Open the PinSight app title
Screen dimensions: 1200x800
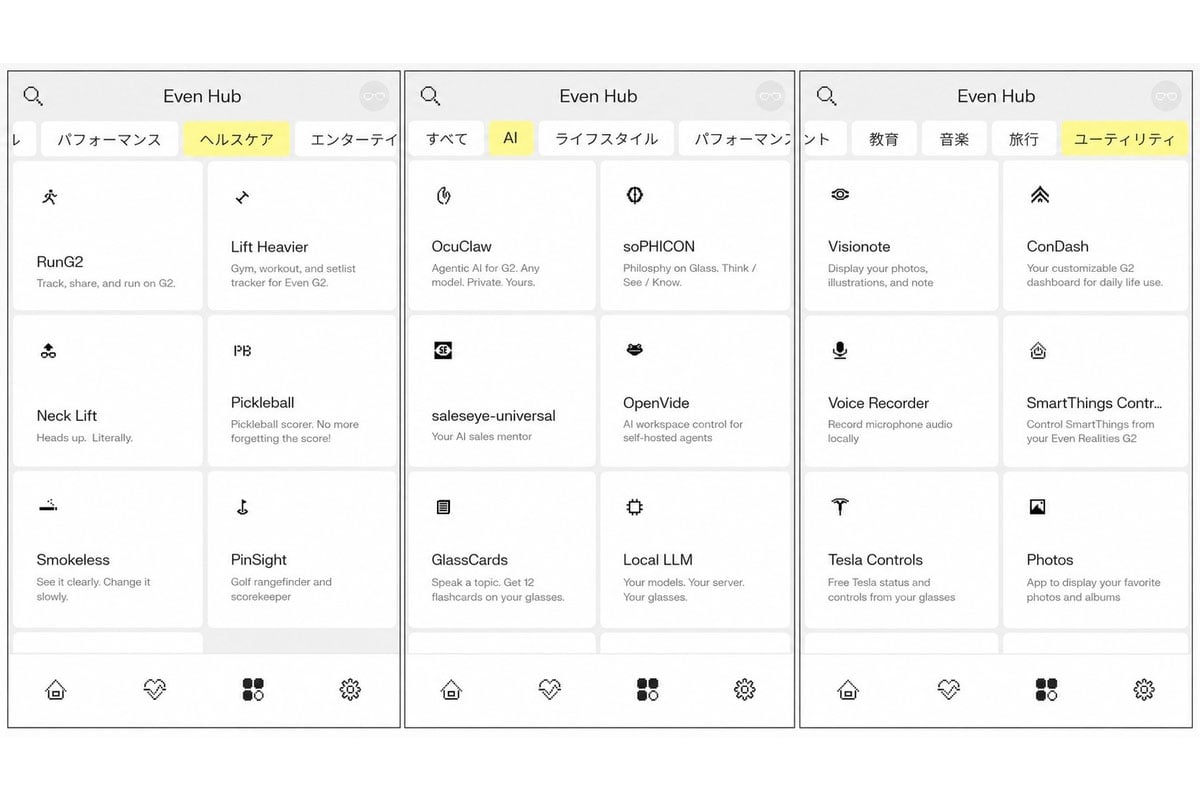[x=259, y=560]
